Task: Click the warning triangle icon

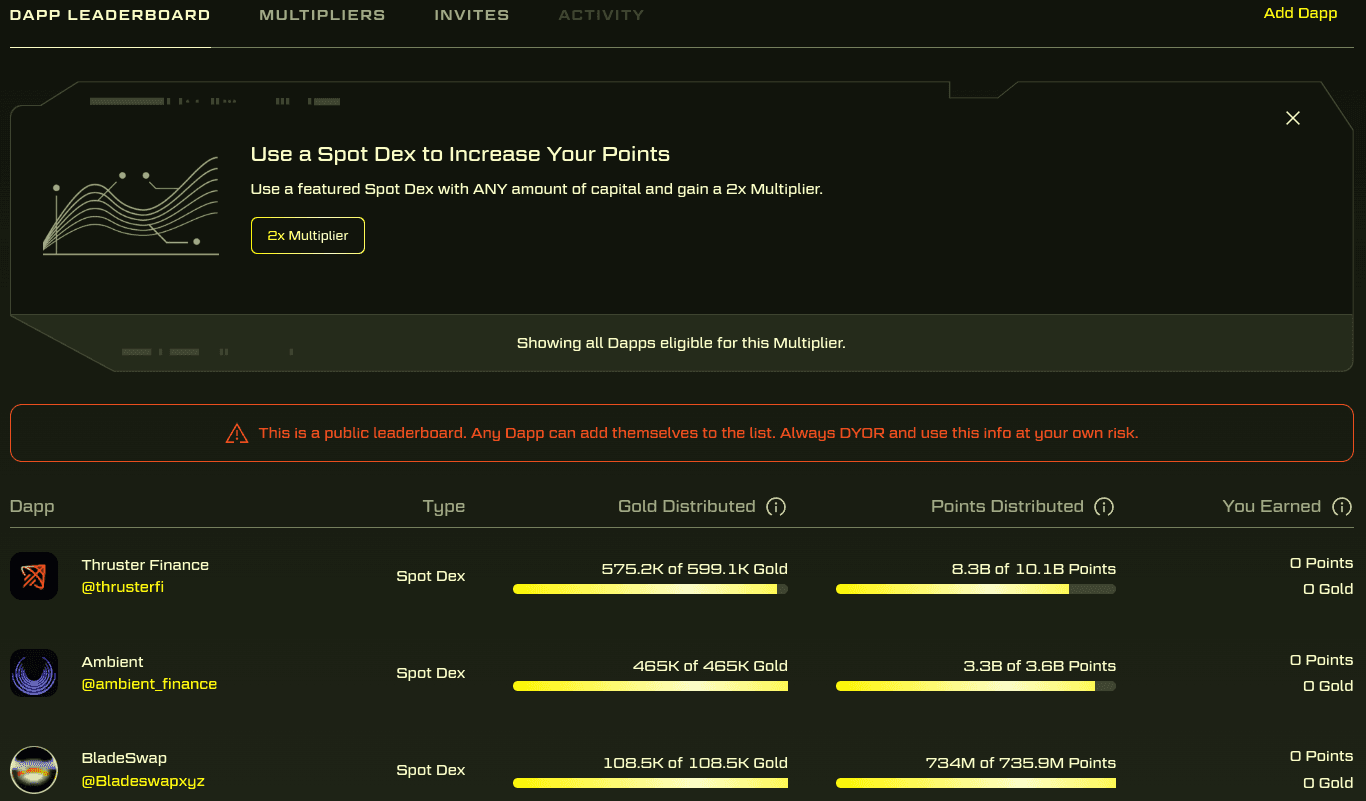Action: 236,433
